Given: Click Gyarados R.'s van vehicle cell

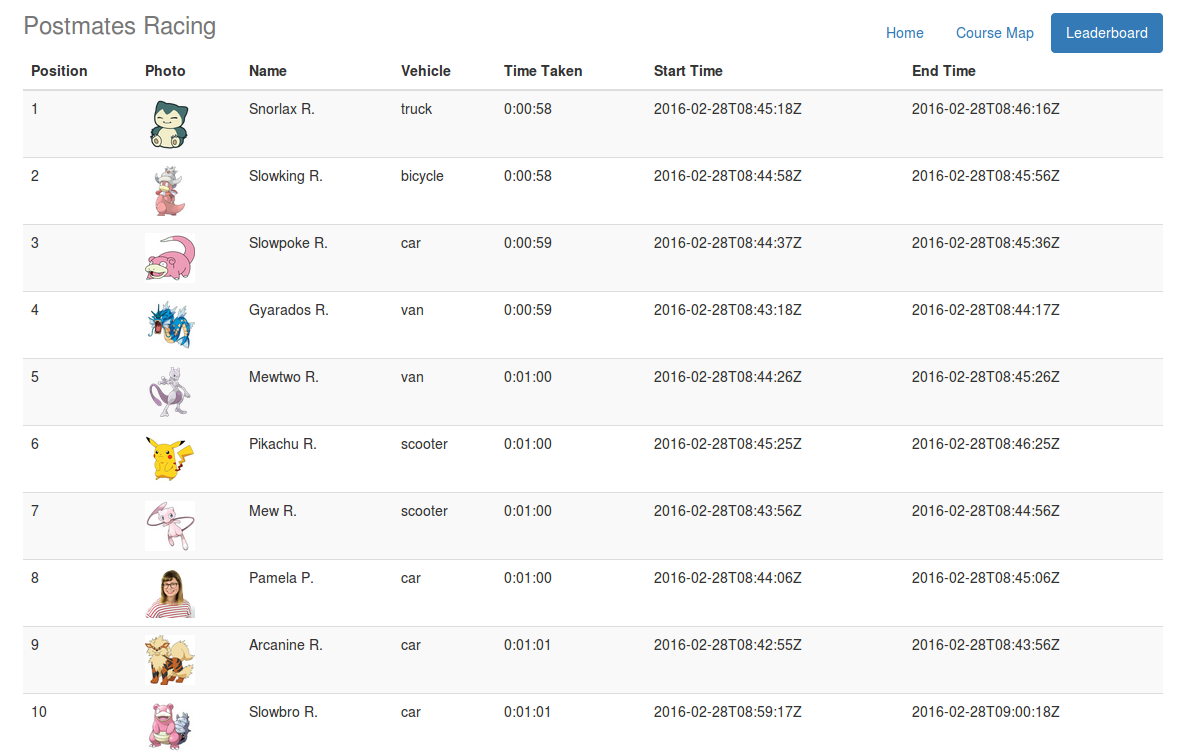Looking at the screenshot, I should point(412,310).
